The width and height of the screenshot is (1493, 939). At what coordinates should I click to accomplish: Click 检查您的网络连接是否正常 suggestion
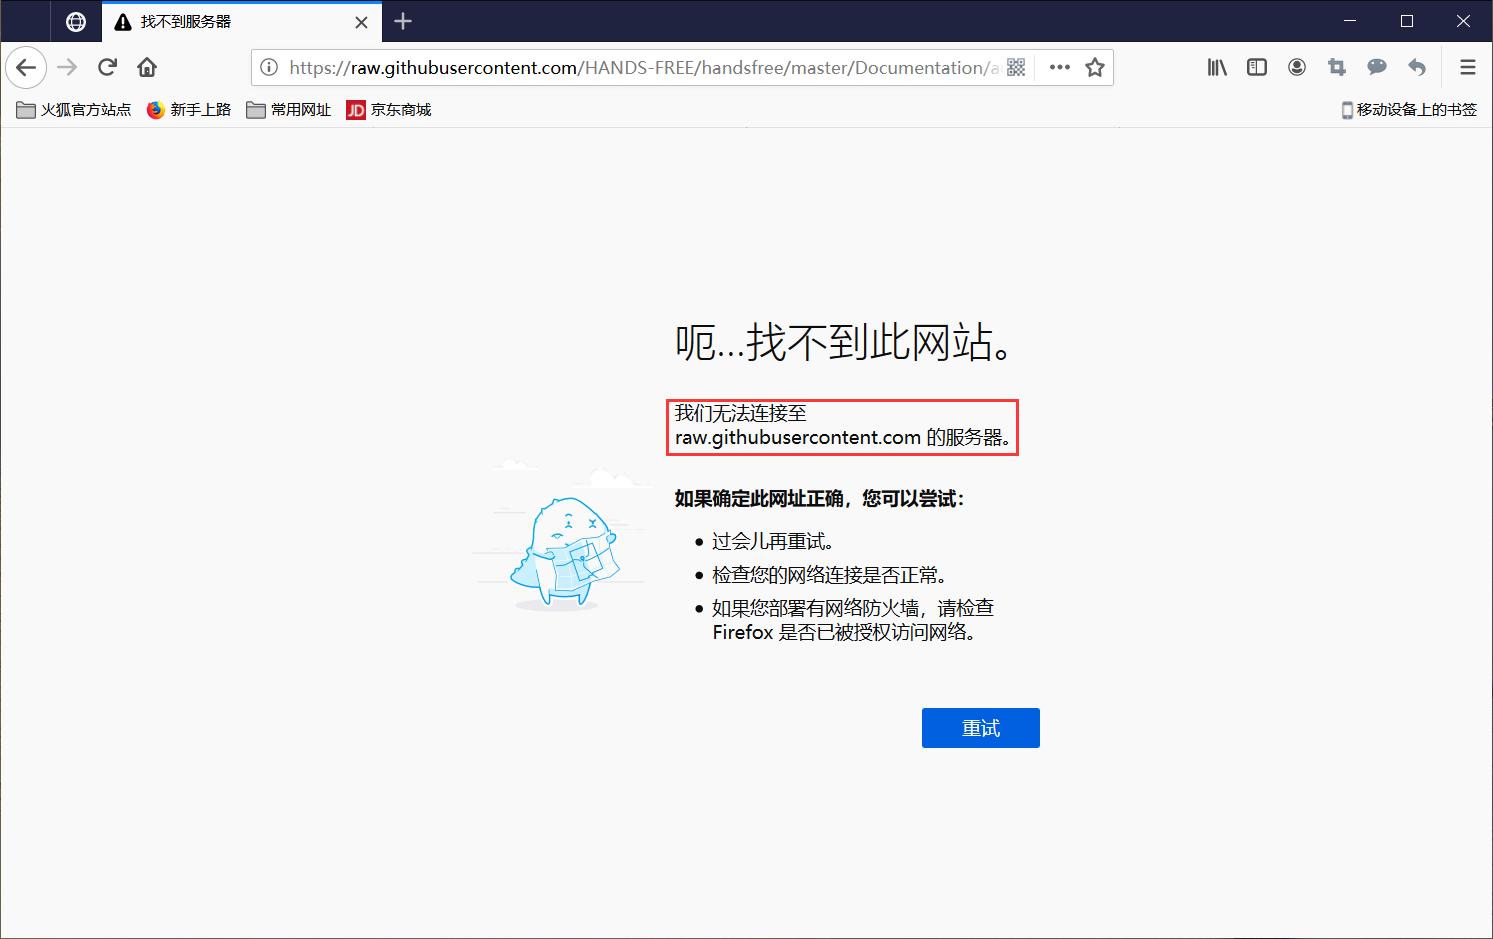(830, 576)
